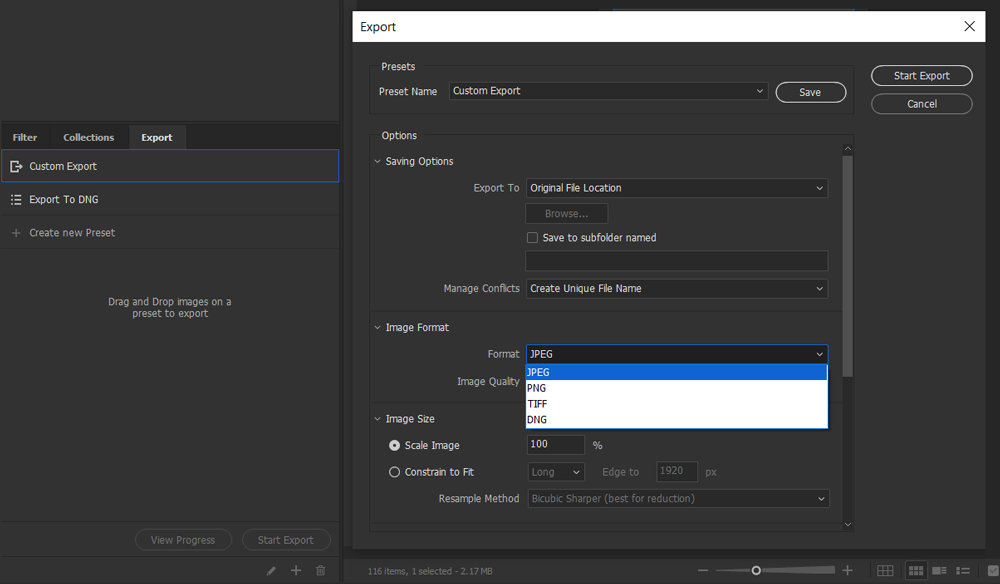Image resolution: width=1000 pixels, height=584 pixels.
Task: Click the trash icon to delete preset
Action: 321,570
